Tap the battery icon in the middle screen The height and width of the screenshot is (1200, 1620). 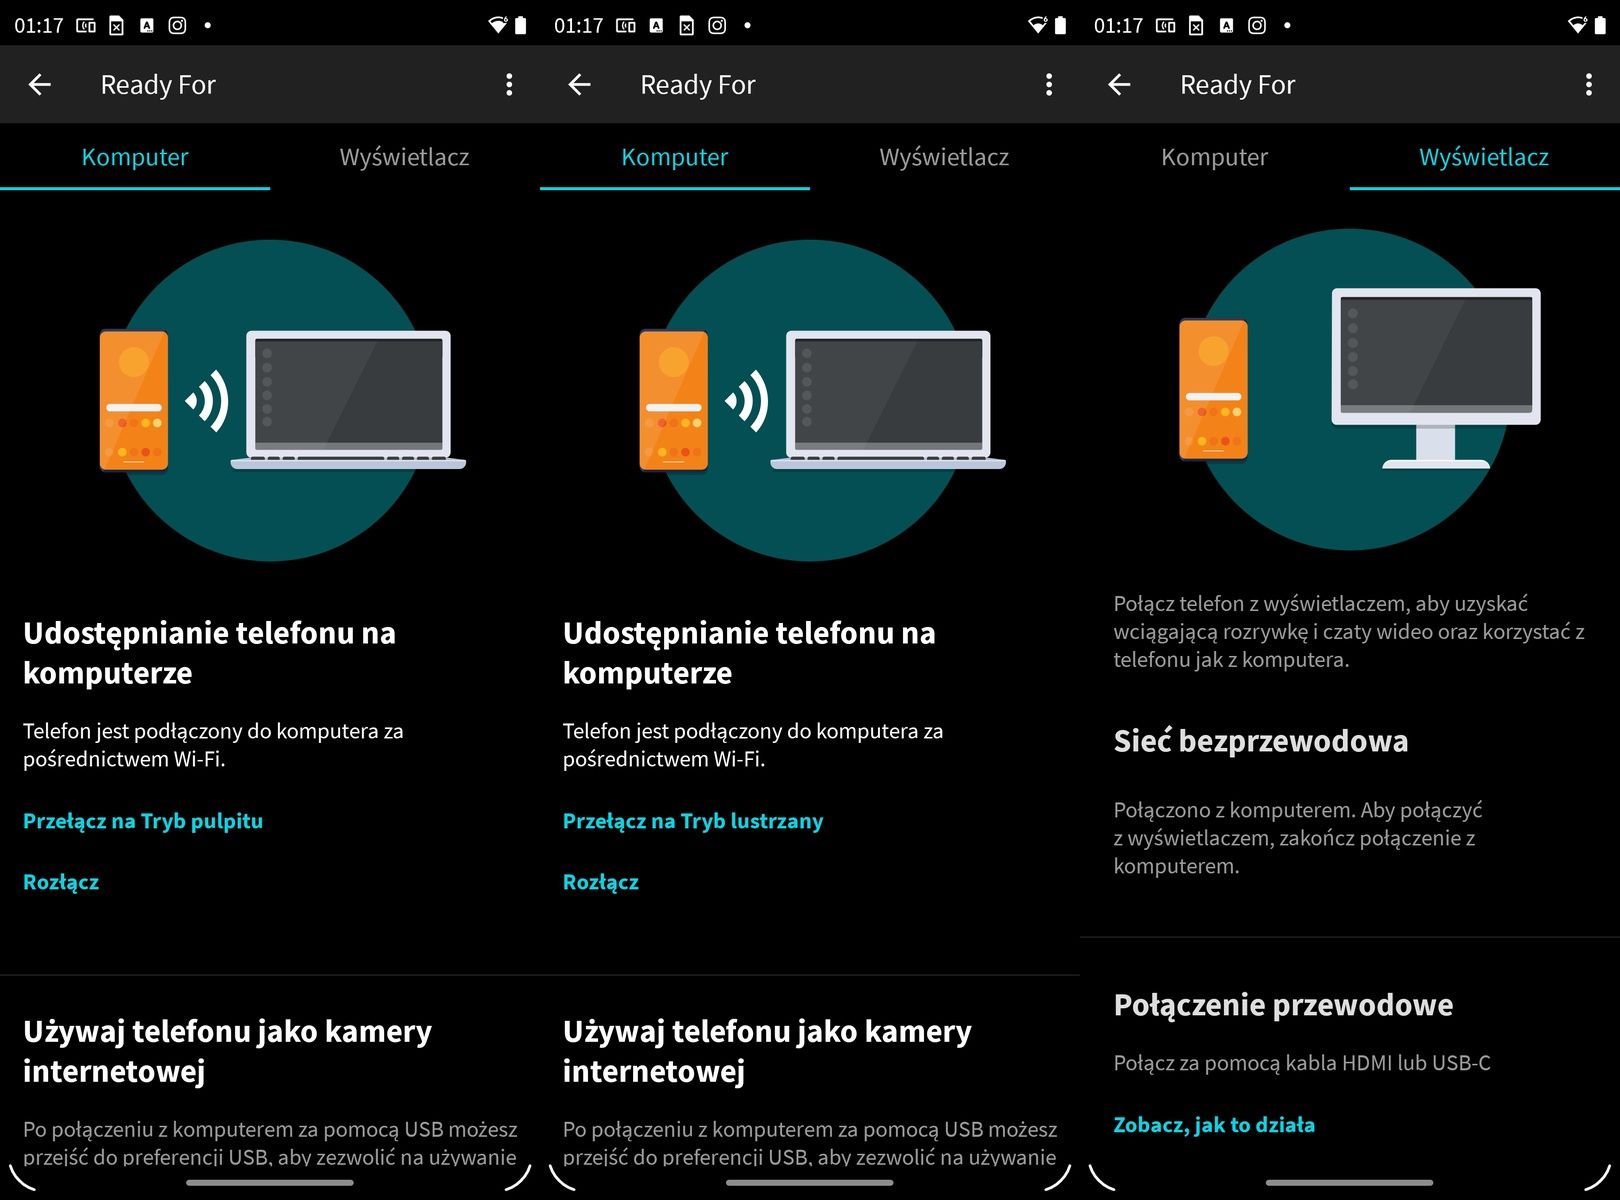[1061, 26]
